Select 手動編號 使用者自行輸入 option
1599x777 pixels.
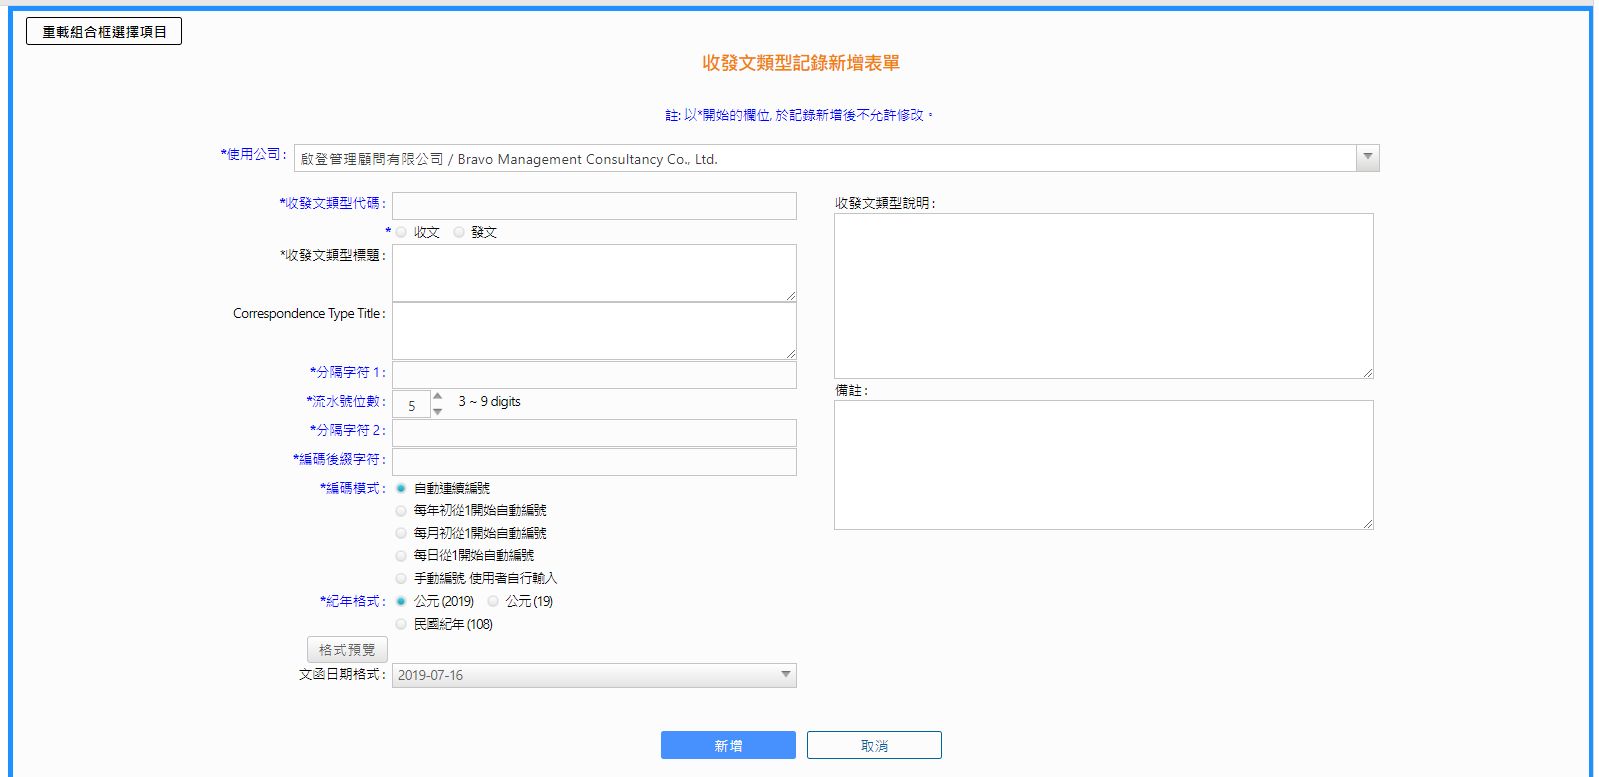pyautogui.click(x=401, y=578)
